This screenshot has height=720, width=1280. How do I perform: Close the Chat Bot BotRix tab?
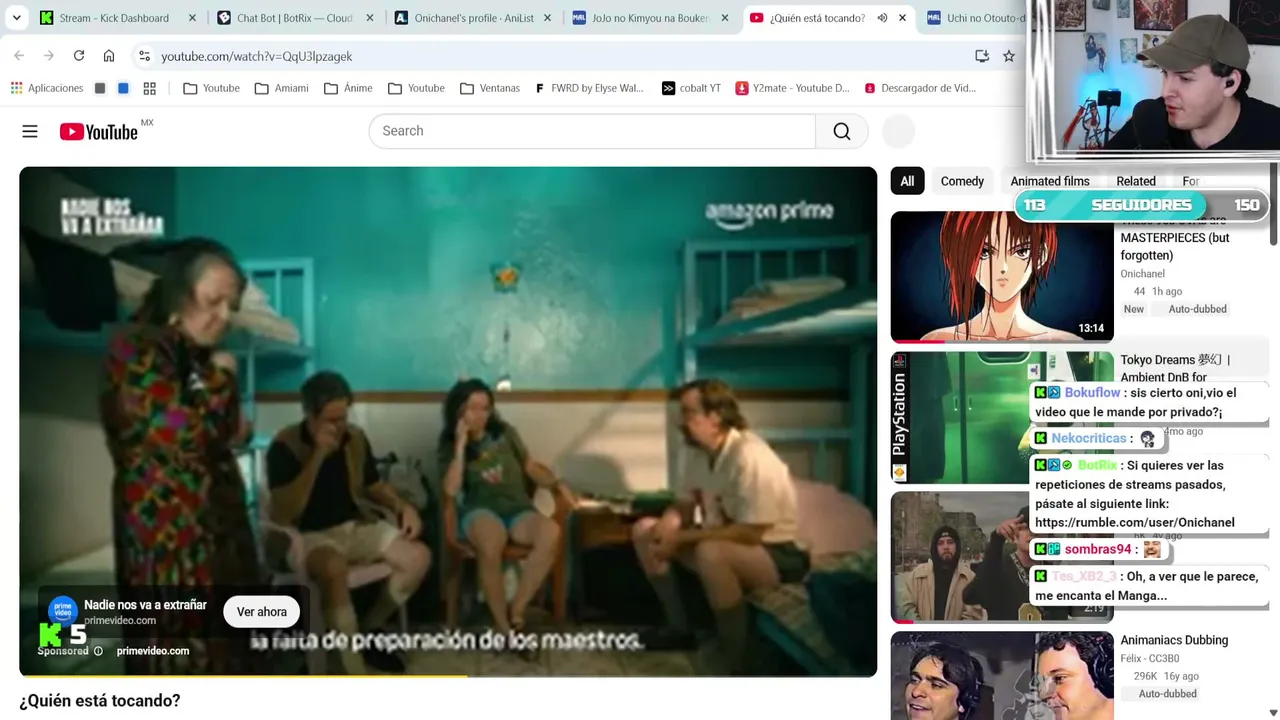point(370,18)
